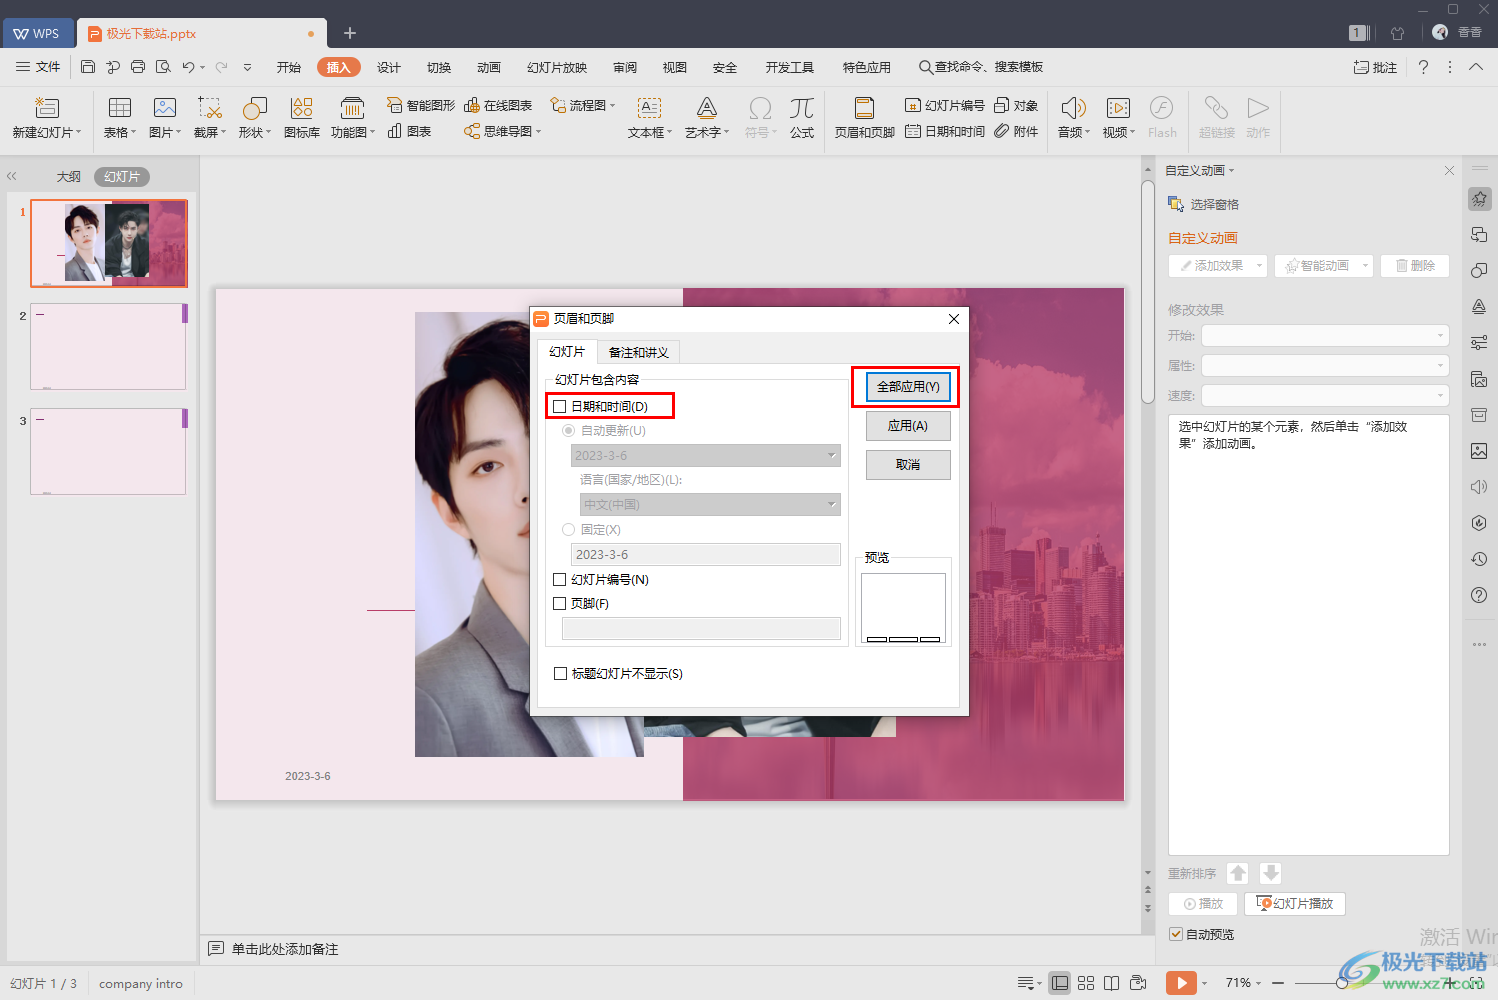Click the Formula icon
Image resolution: width=1498 pixels, height=1000 pixels.
click(x=802, y=108)
